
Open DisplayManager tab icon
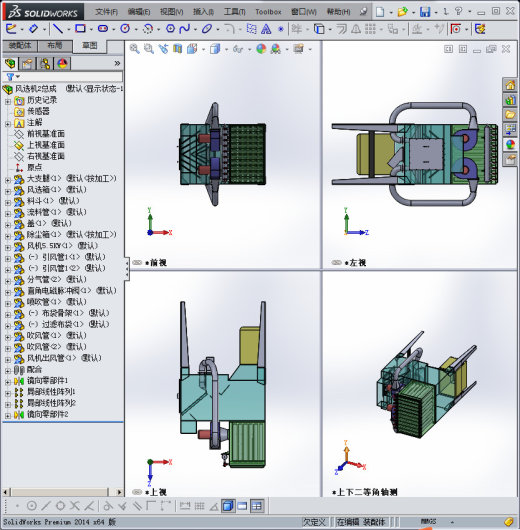[x=62, y=63]
